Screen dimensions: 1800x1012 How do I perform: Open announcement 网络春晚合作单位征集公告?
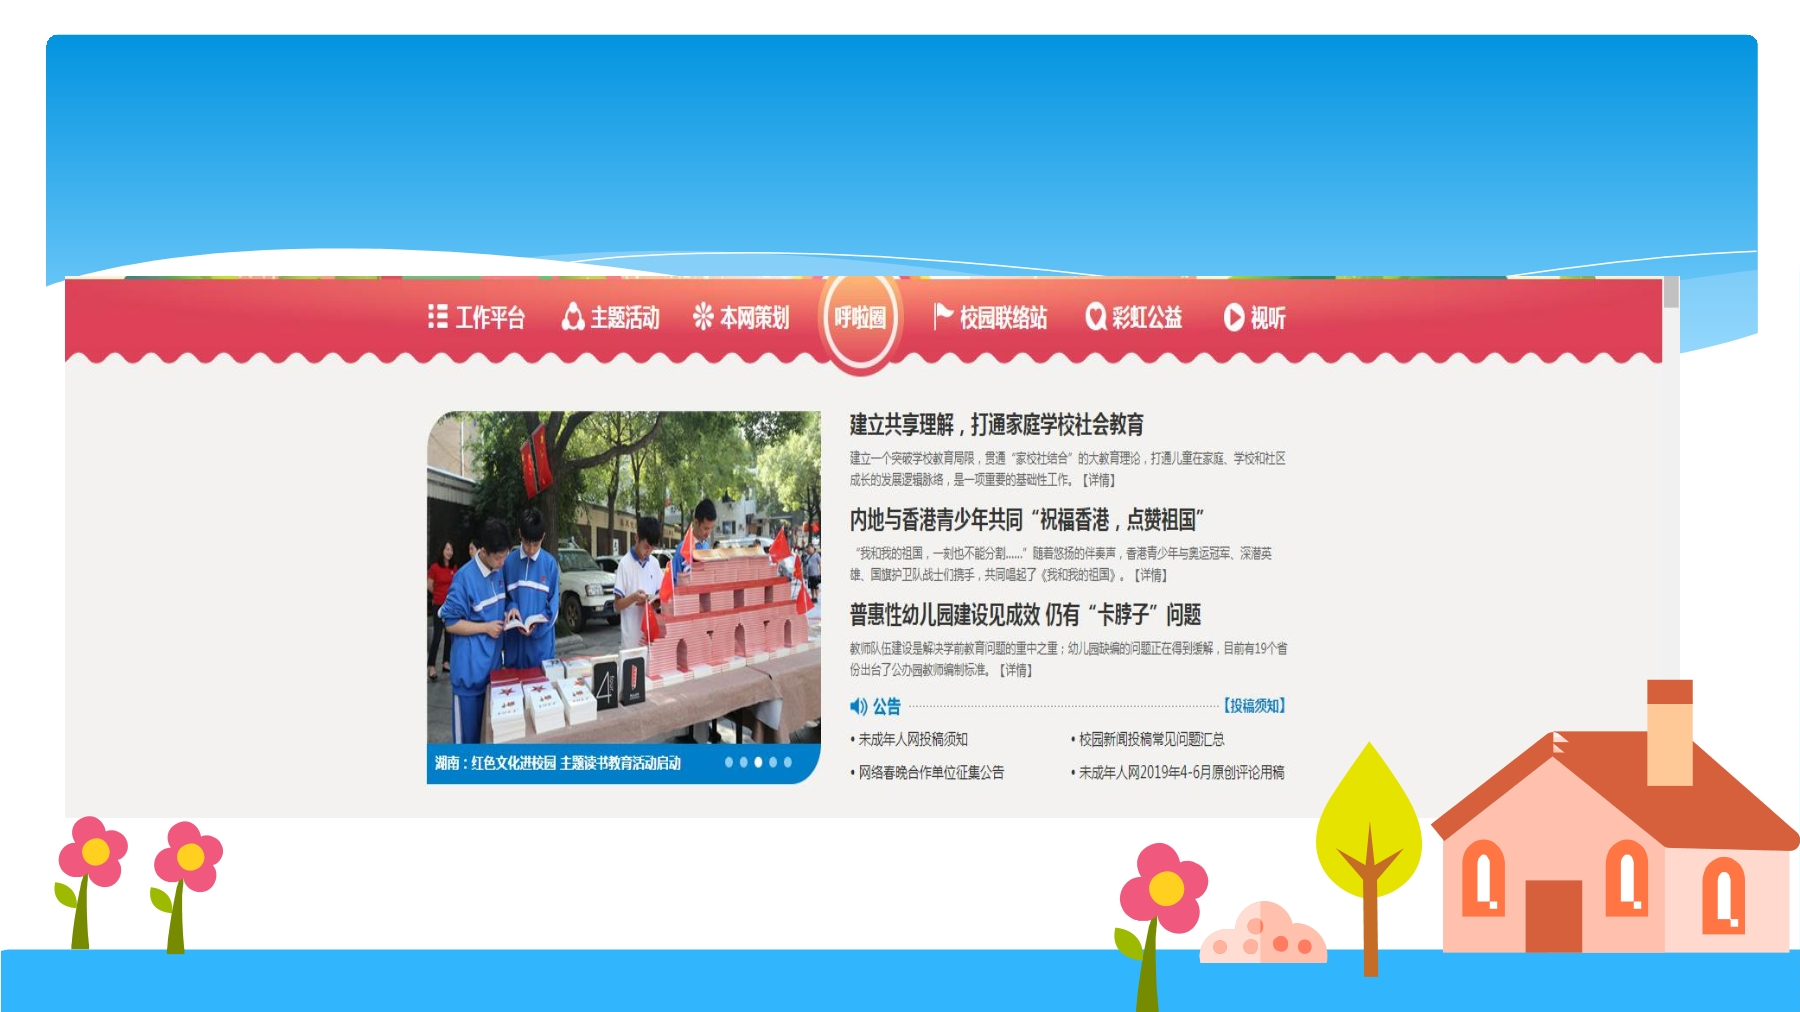931,772
